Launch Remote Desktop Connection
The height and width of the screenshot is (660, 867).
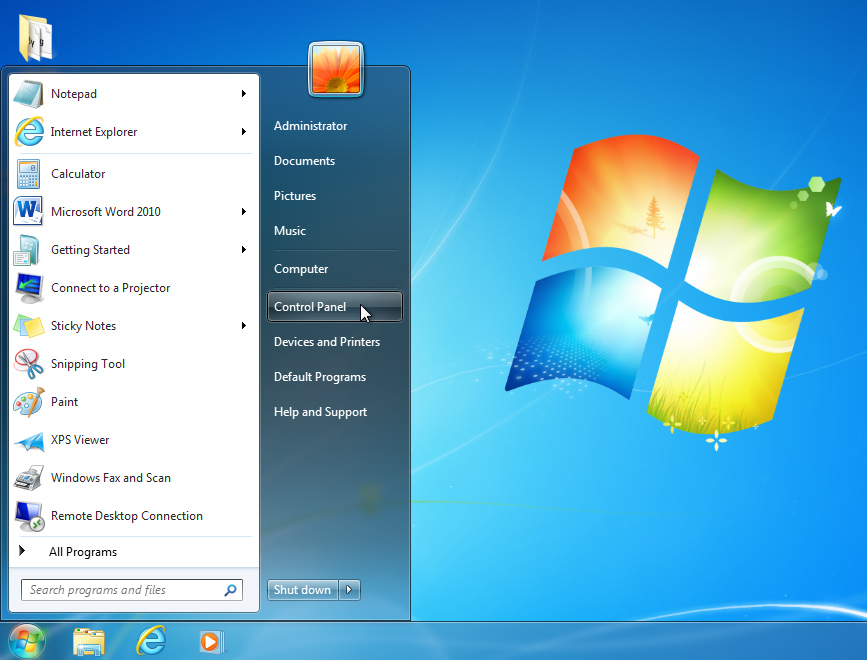click(x=125, y=516)
